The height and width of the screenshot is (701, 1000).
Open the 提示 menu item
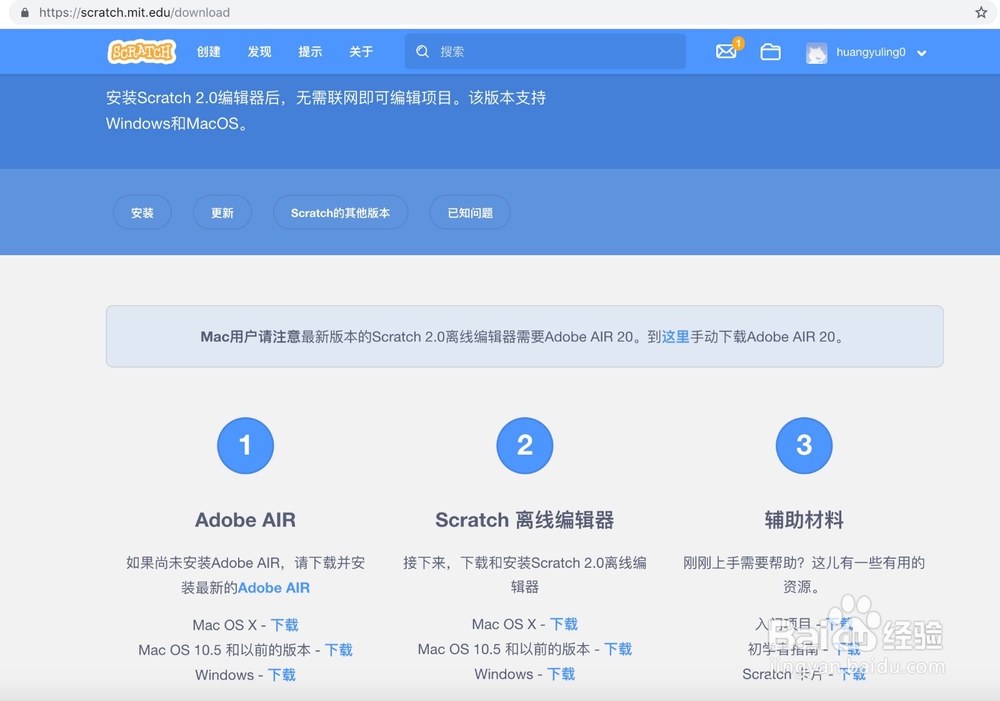coord(311,52)
